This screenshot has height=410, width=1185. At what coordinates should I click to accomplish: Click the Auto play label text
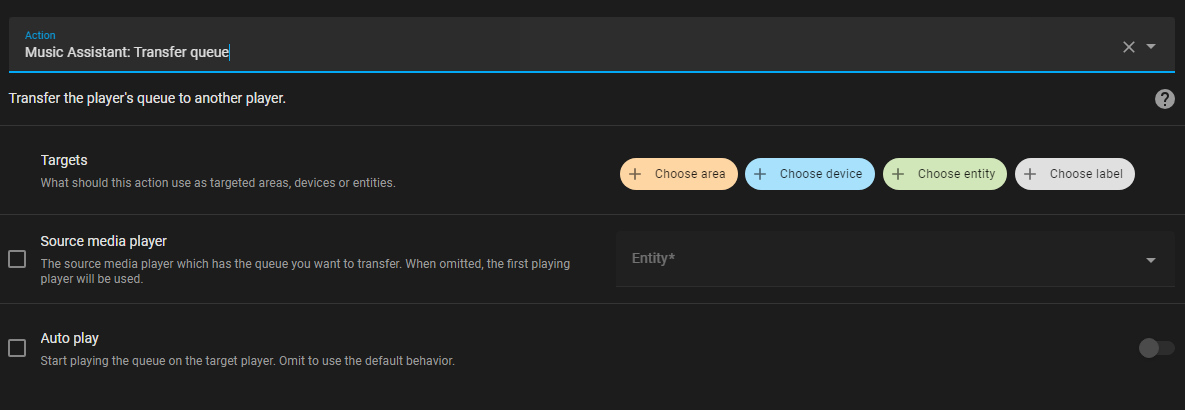coord(69,338)
